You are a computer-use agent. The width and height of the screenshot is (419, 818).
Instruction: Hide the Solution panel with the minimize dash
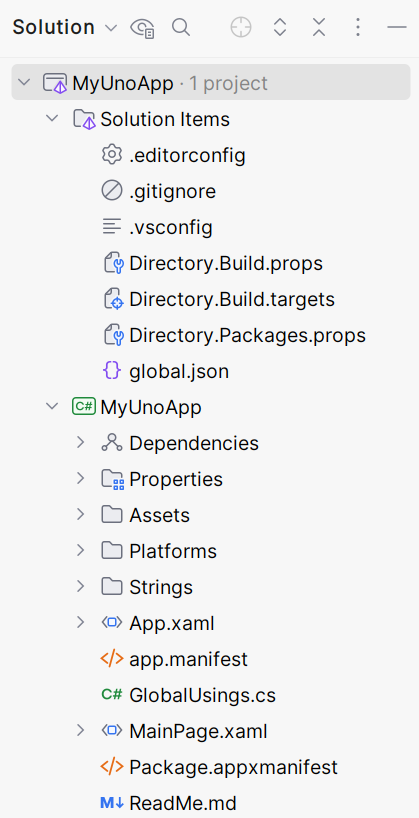[x=397, y=27]
